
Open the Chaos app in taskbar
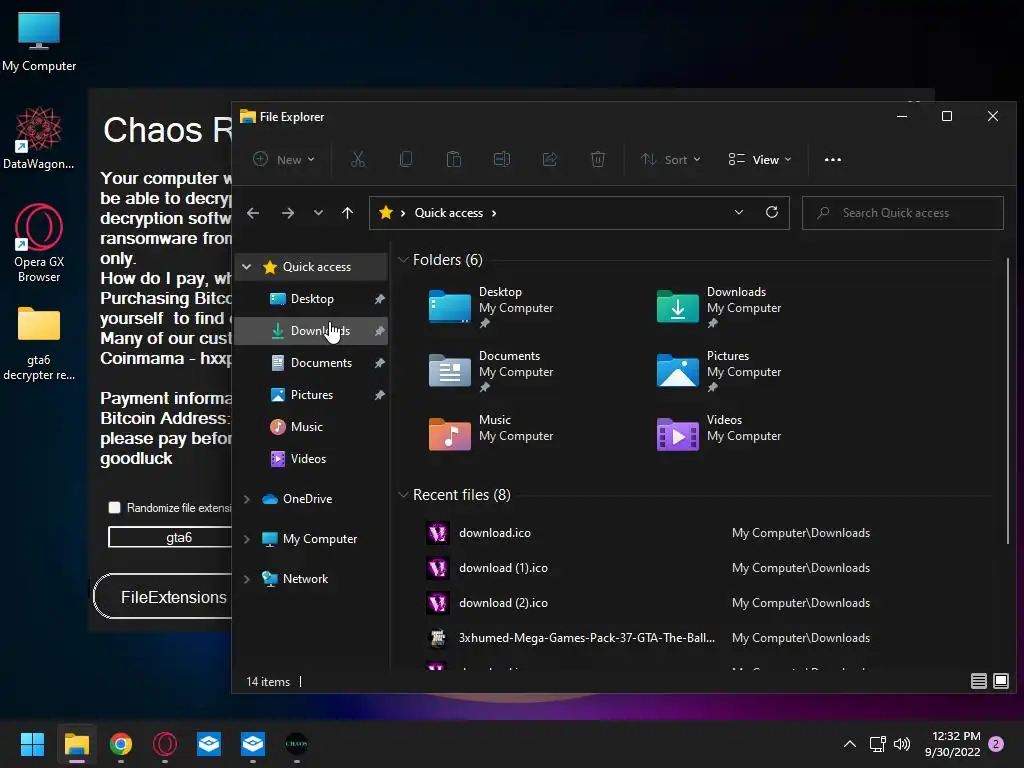click(x=296, y=744)
